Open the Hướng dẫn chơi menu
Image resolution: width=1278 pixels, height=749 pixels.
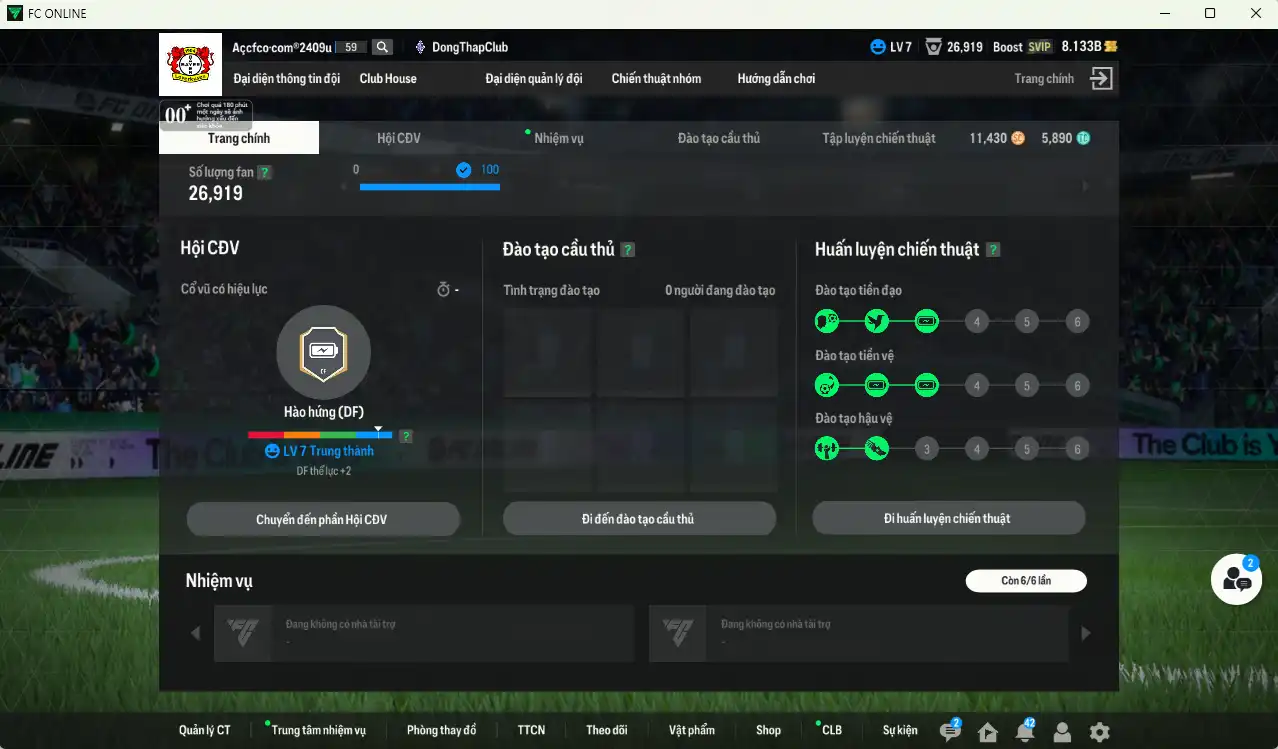pos(776,78)
